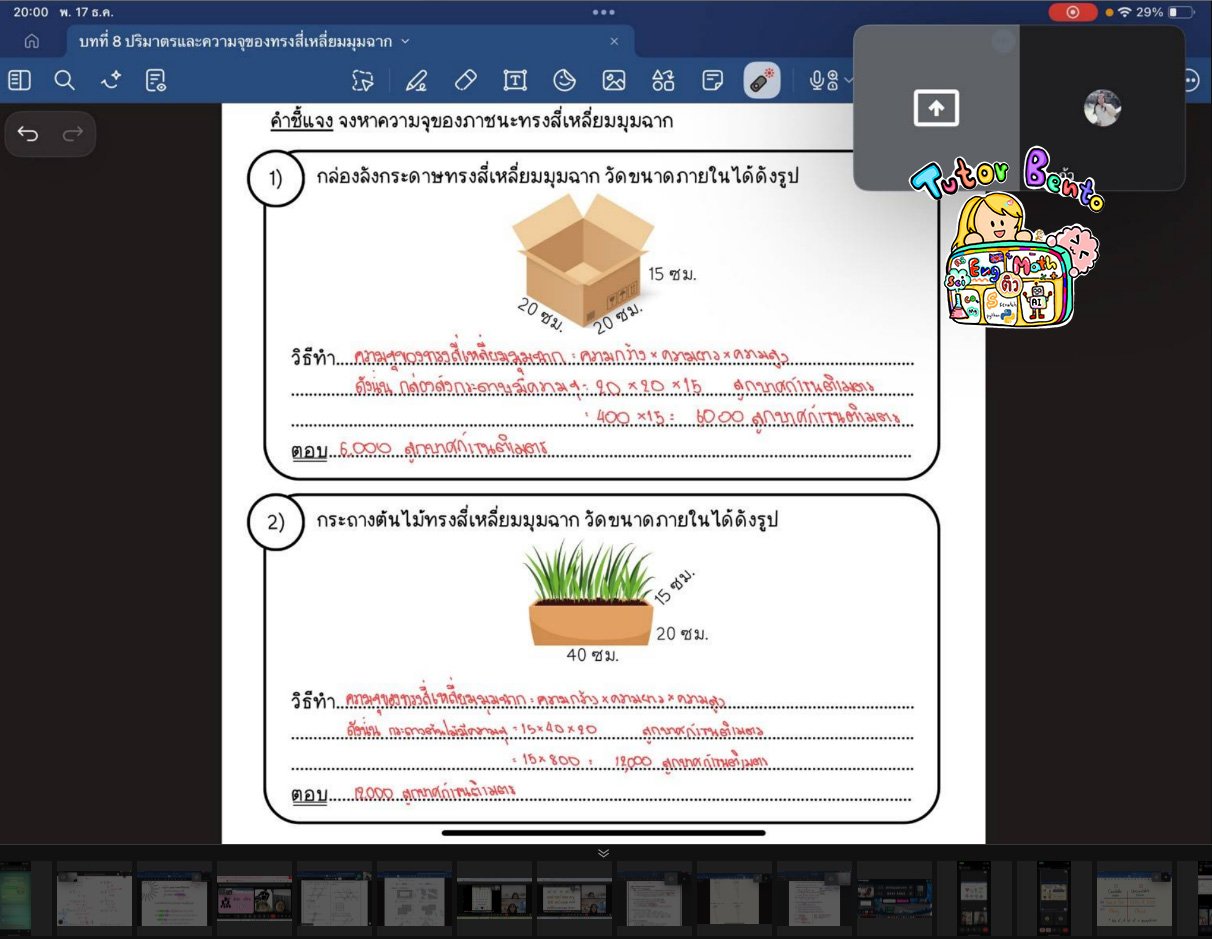The width and height of the screenshot is (1212, 939).
Task: Tap the red recording indicator in status bar
Action: [1073, 13]
